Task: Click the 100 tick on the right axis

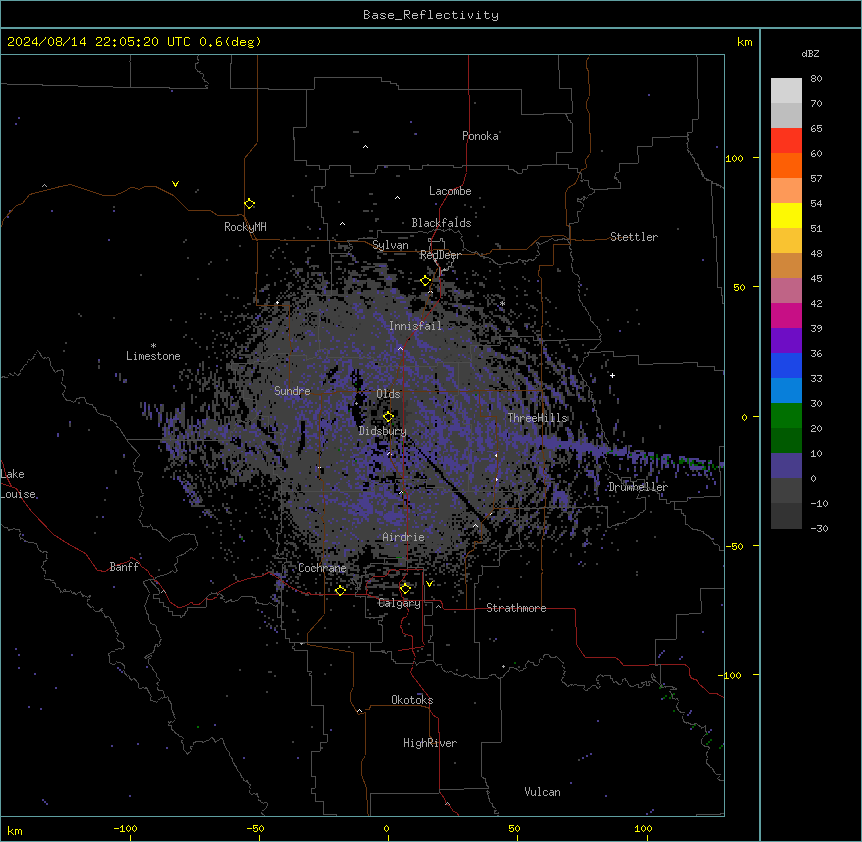Action: click(734, 158)
